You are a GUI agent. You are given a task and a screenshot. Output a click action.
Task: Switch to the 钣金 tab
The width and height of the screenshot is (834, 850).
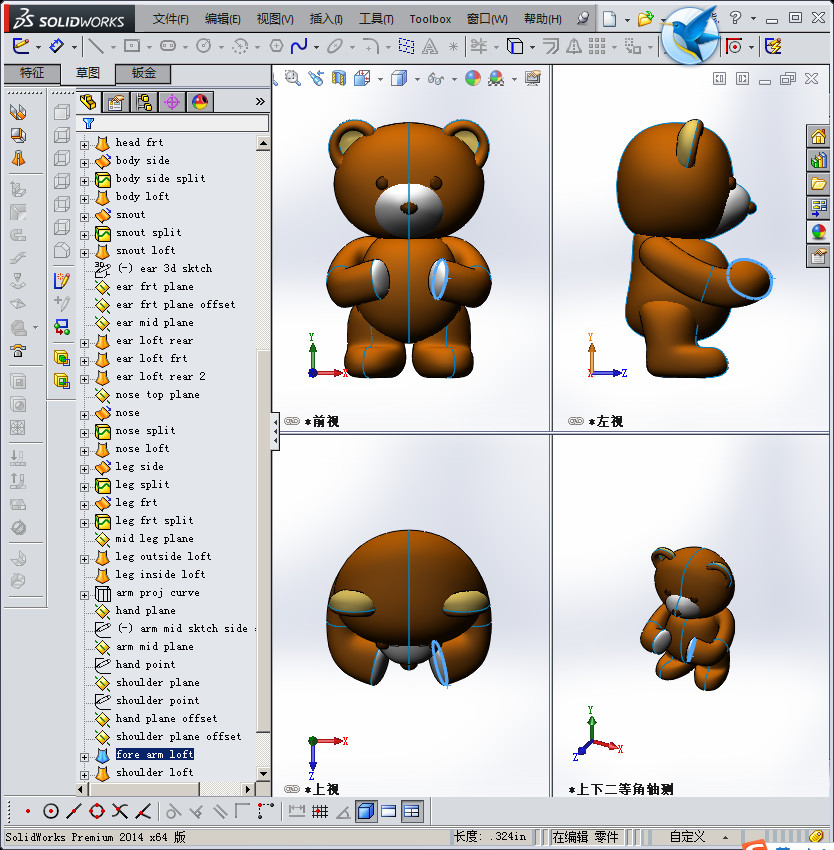pyautogui.click(x=143, y=73)
